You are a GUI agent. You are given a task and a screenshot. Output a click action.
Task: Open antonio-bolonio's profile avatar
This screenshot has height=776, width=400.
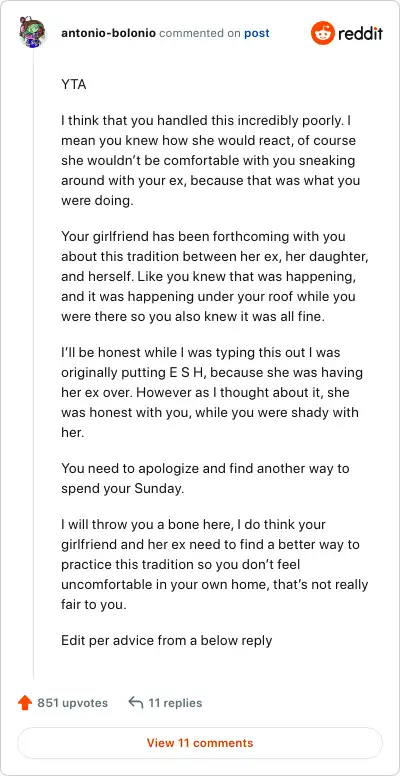coord(33,33)
